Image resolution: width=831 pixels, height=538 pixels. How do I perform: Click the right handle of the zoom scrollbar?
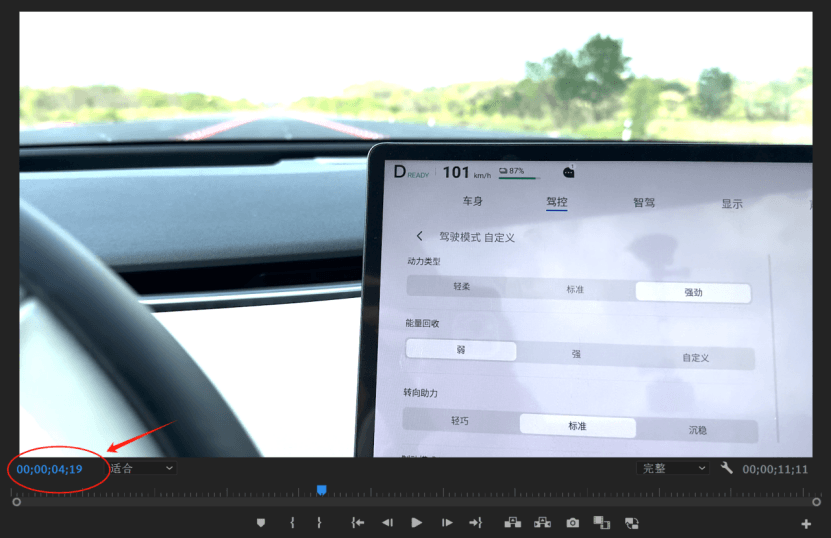coord(816,501)
